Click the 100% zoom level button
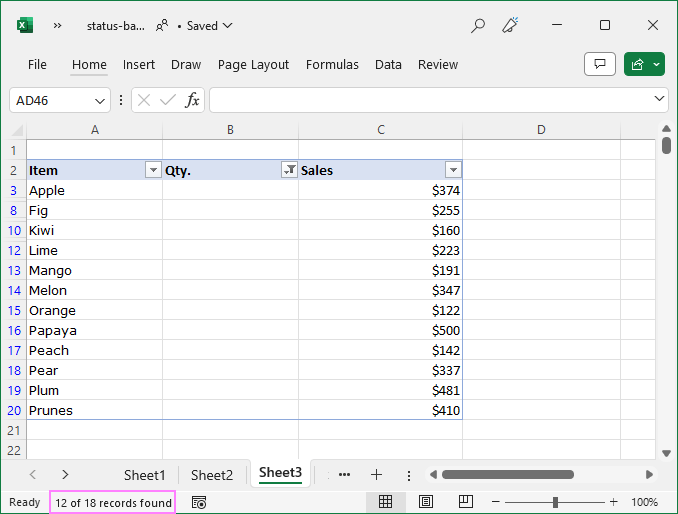 tap(644, 502)
